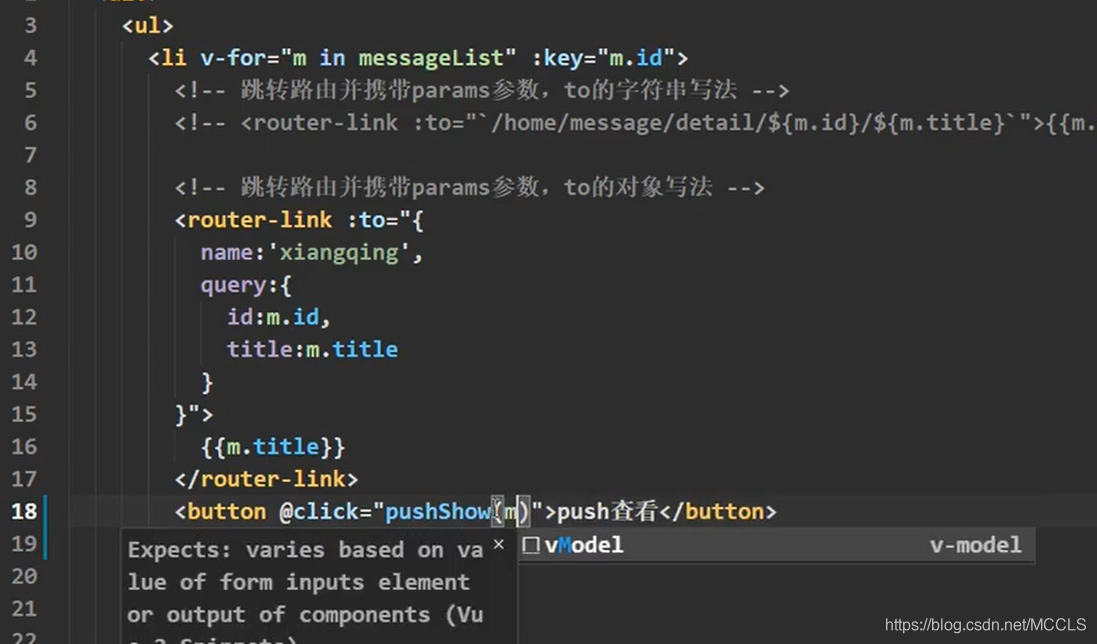This screenshot has height=644, width=1097.
Task: Select the vModel autocomplete suggestion
Action: pos(777,545)
